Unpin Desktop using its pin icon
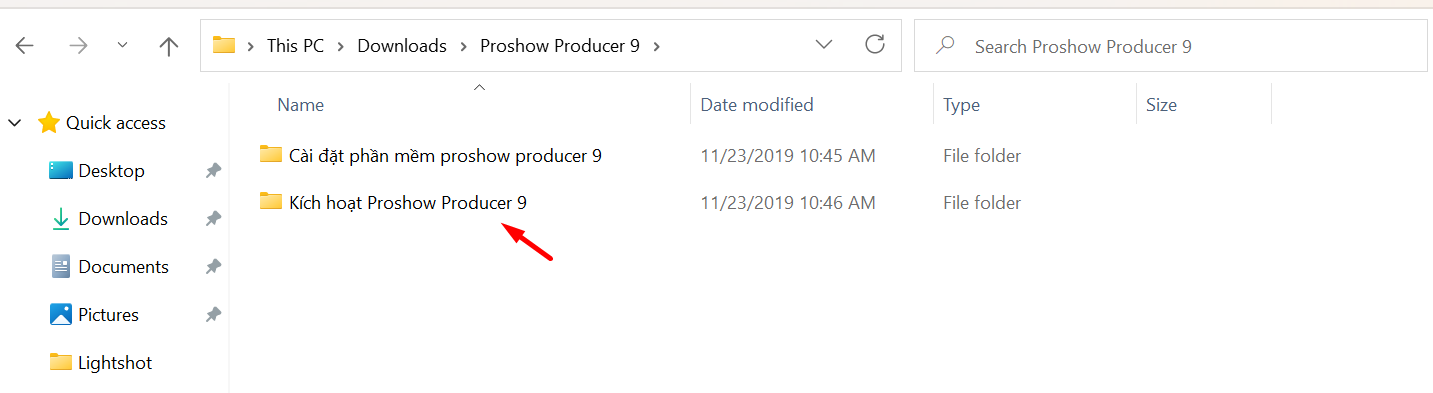Image resolution: width=1433 pixels, height=393 pixels. 213,171
